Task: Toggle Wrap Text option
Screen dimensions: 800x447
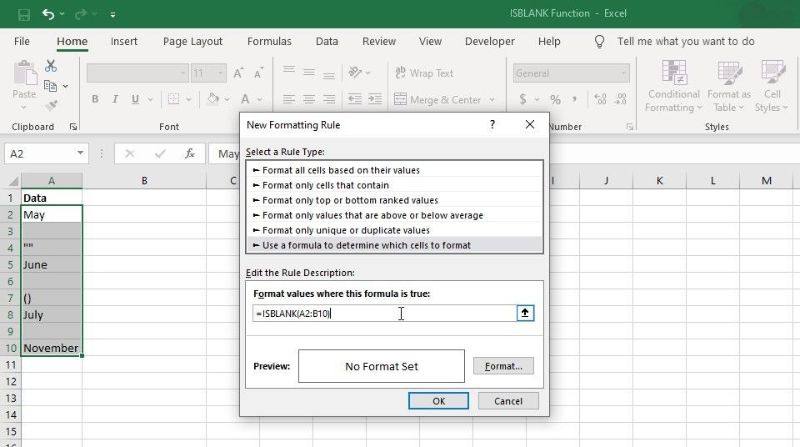Action: (423, 73)
